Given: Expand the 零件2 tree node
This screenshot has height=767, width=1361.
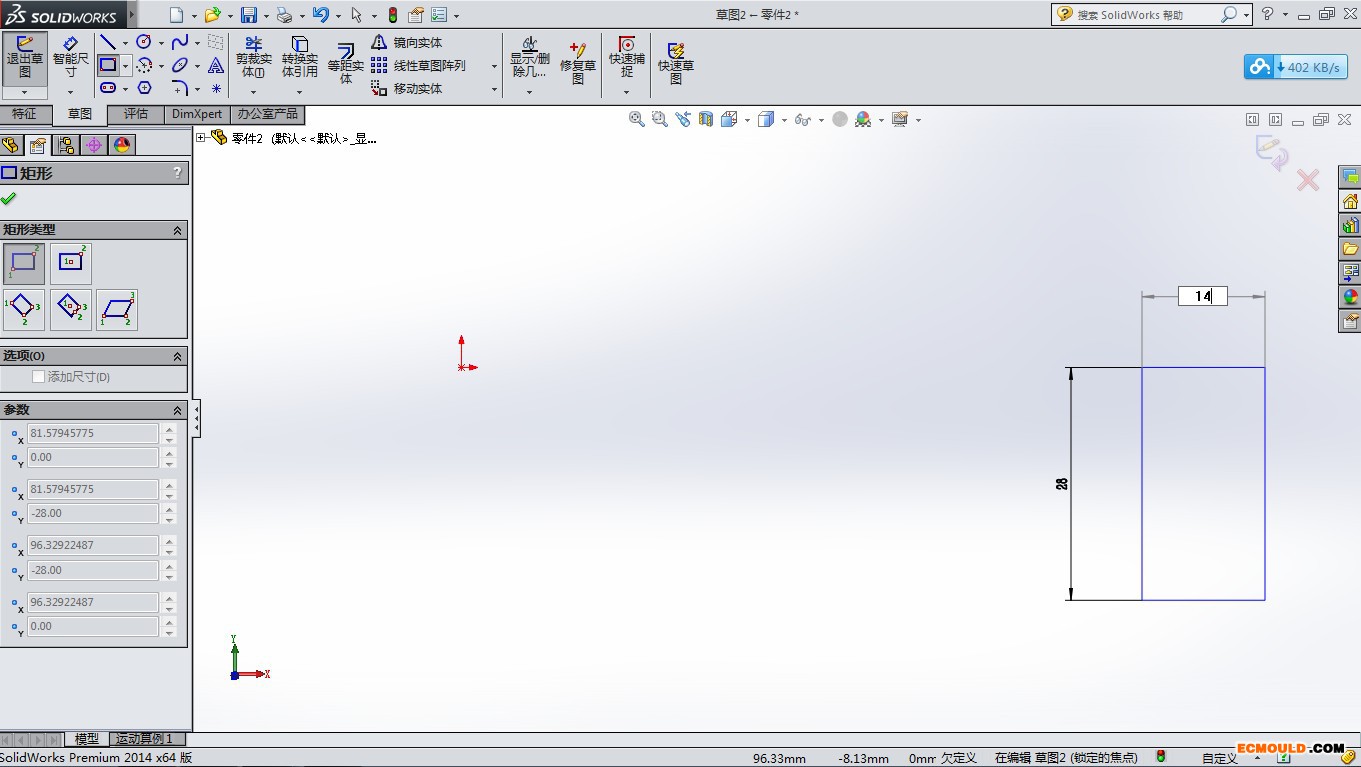Looking at the screenshot, I should [x=201, y=138].
